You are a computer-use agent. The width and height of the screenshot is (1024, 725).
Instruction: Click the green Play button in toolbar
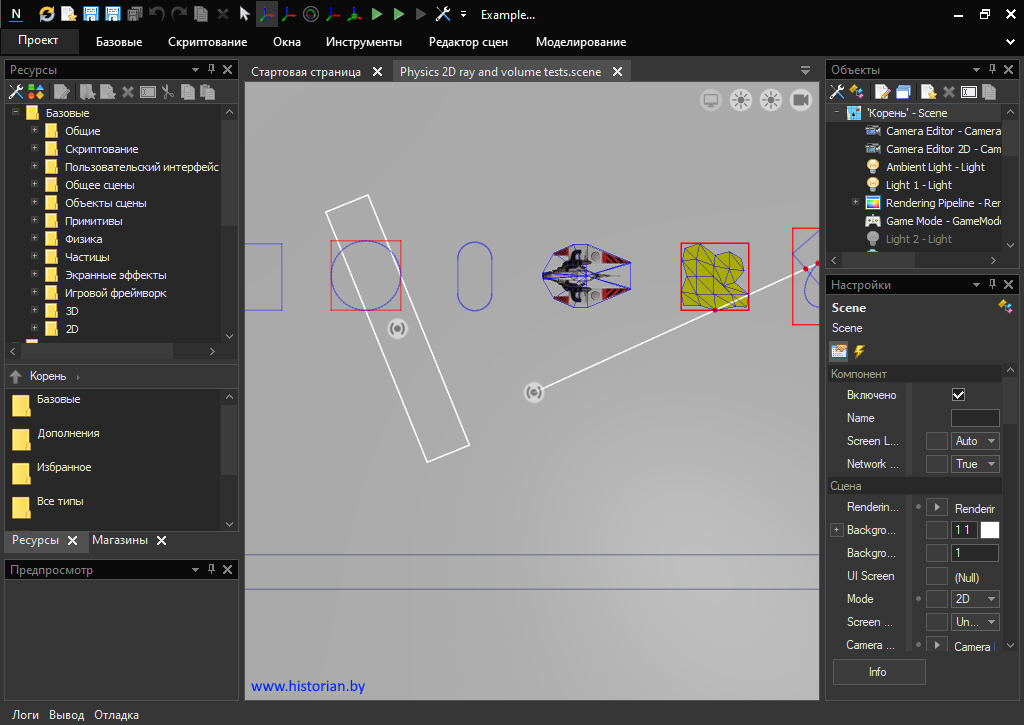(377, 14)
